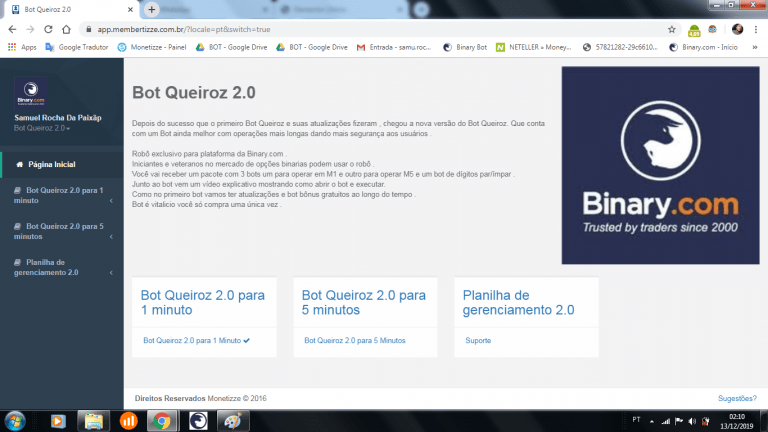
Task: Open the Apps bookmarks shortcut
Action: (22, 47)
